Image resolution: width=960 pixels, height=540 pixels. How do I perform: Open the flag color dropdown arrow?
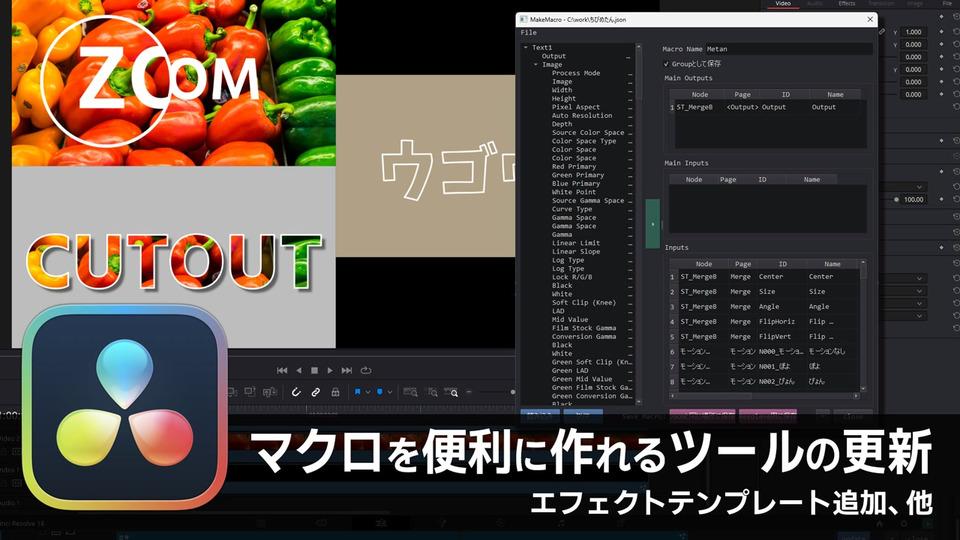[x=367, y=392]
